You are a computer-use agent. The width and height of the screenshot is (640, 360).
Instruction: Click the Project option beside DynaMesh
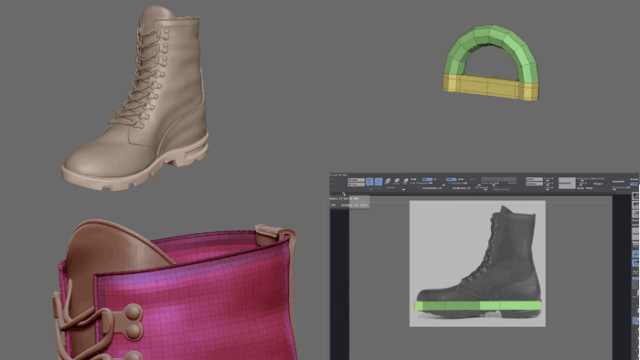point(598,184)
